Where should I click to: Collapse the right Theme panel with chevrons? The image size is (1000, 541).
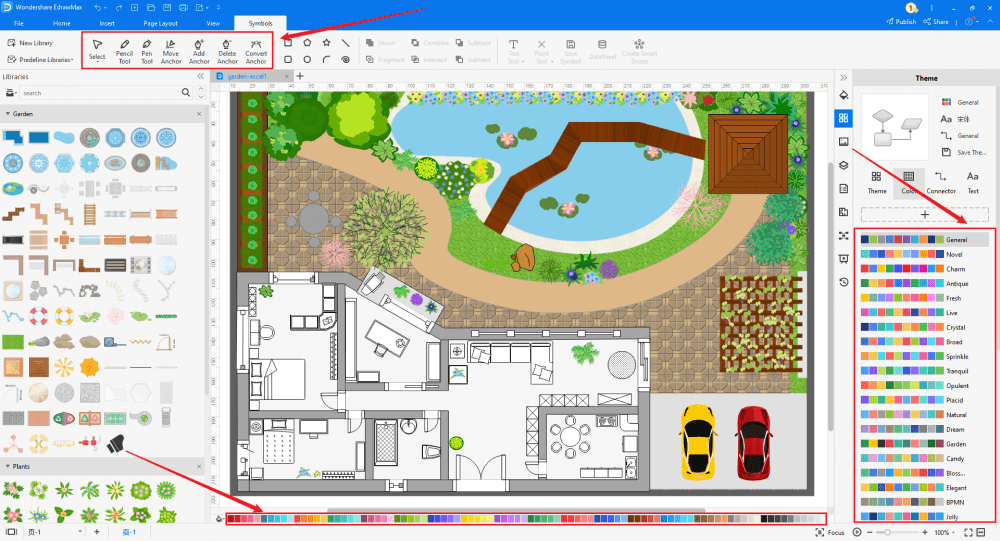pos(844,78)
